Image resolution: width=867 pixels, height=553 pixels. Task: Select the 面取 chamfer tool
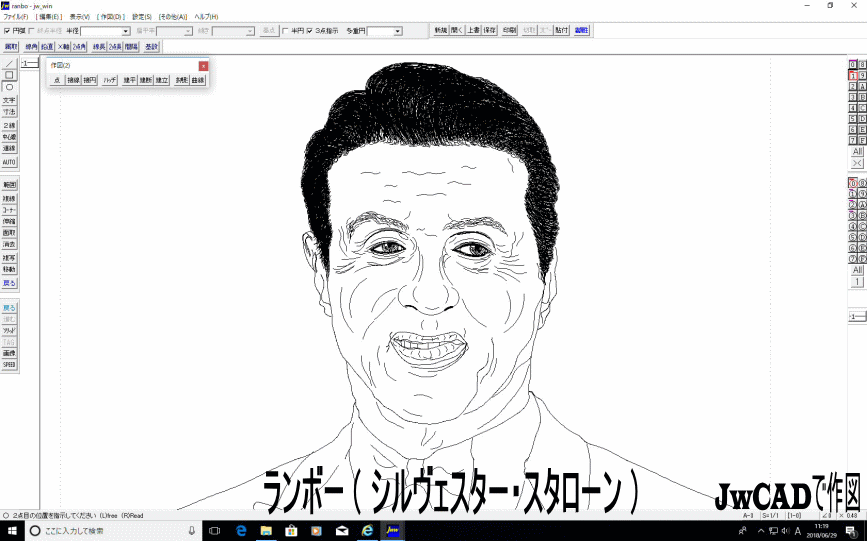9,233
